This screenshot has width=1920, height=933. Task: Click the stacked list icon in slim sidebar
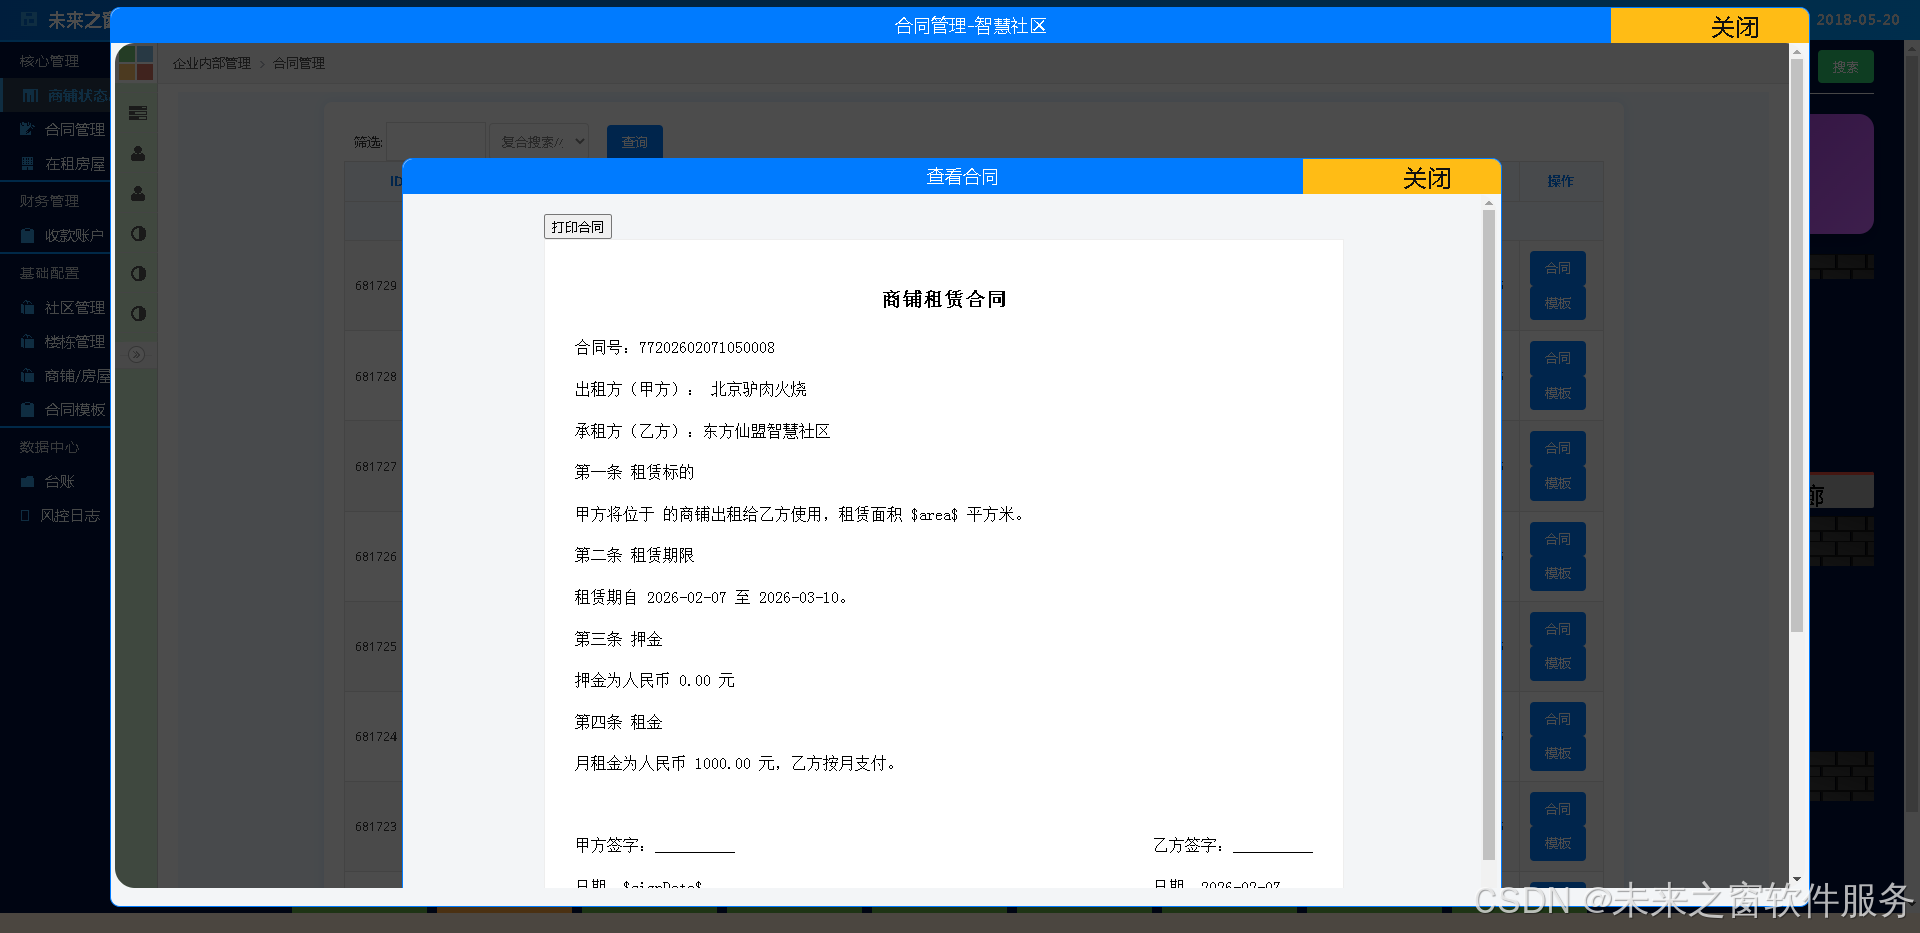pos(138,114)
